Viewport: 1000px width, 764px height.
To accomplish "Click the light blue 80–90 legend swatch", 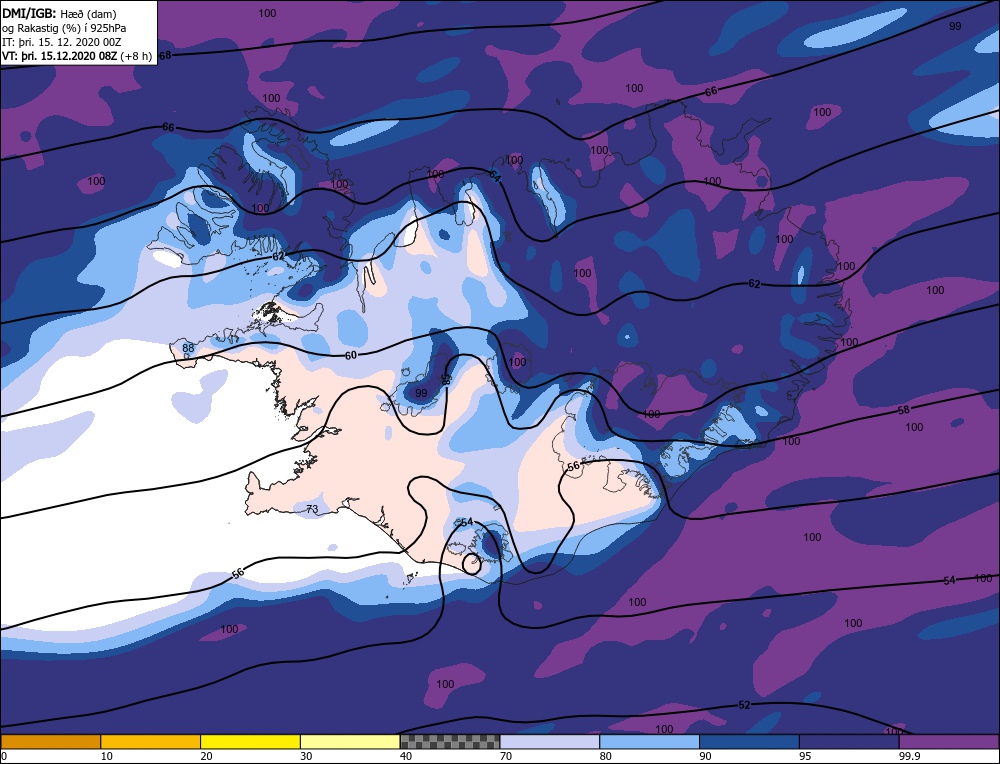I will pos(649,741).
